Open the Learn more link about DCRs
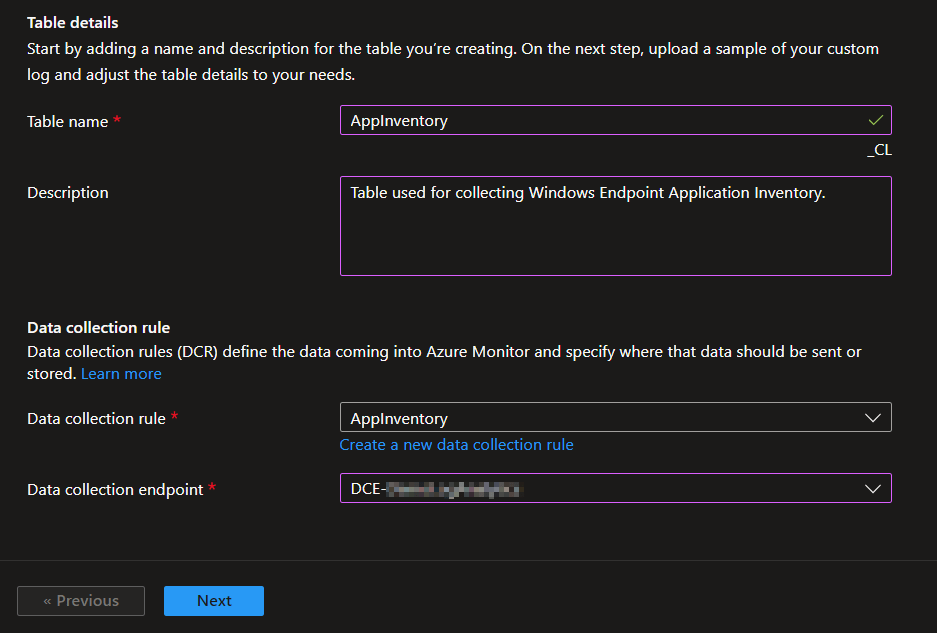937x633 pixels. (x=121, y=374)
